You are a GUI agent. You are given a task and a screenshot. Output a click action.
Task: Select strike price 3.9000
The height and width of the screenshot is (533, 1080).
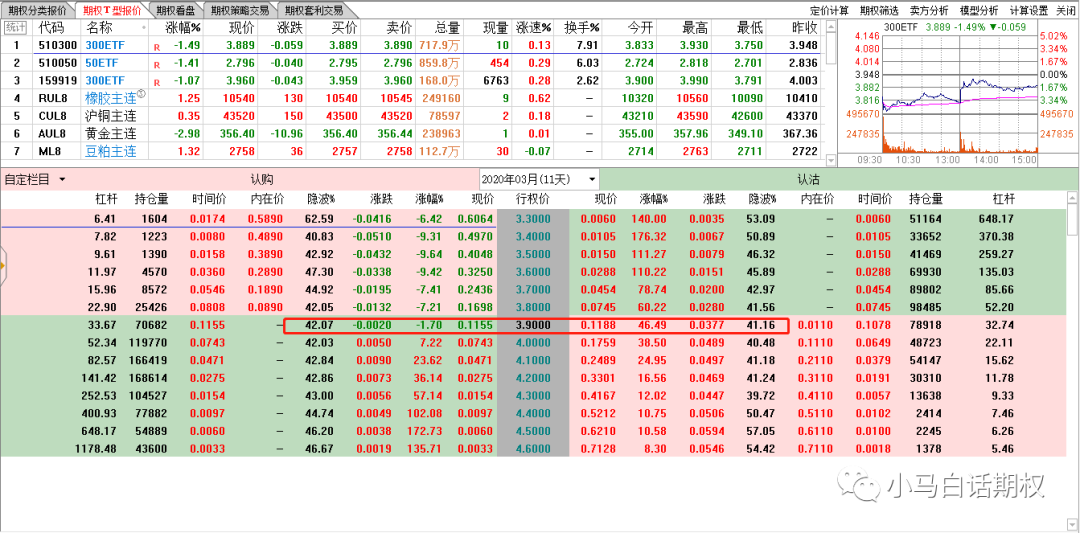(533, 324)
